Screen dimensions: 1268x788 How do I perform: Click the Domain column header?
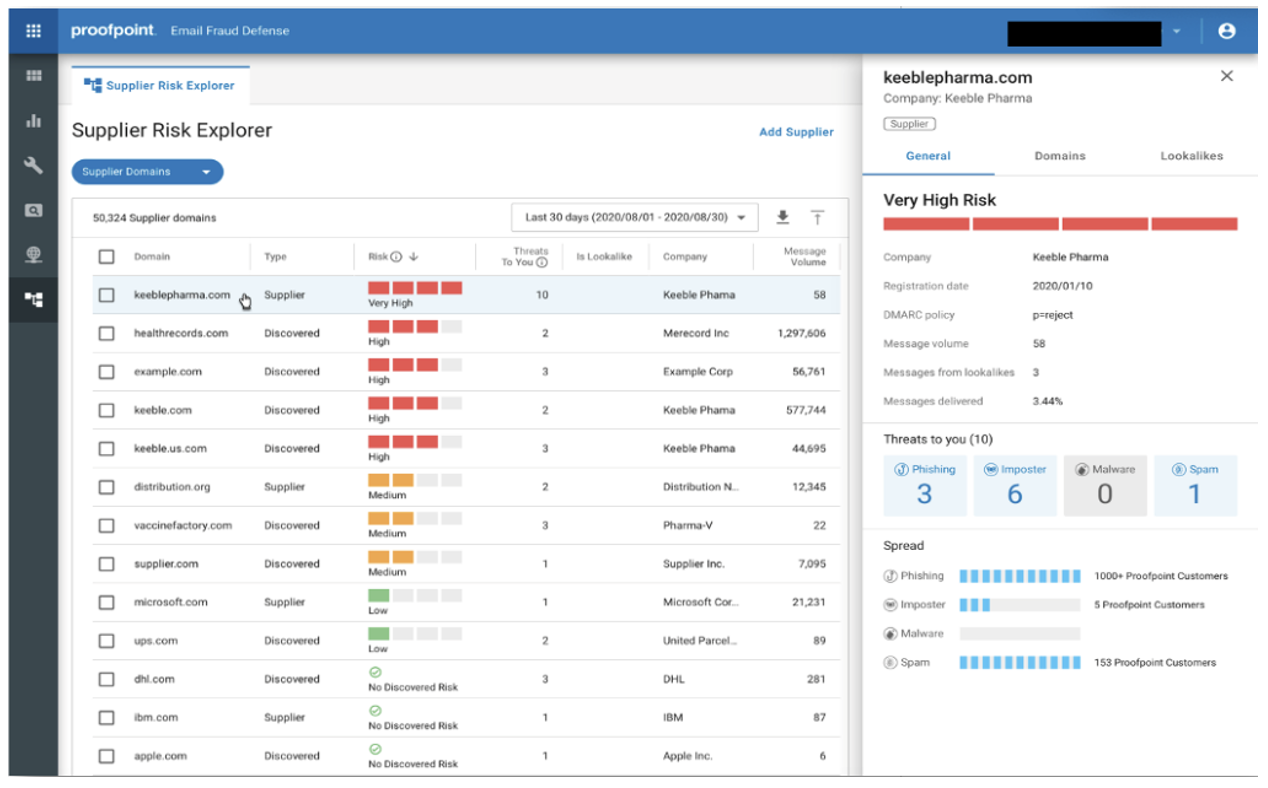152,257
